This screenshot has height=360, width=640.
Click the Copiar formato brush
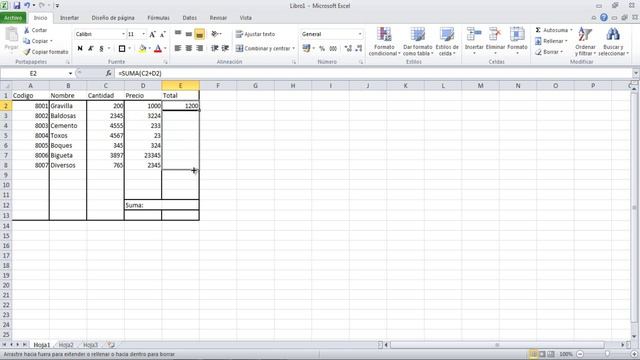46,52
